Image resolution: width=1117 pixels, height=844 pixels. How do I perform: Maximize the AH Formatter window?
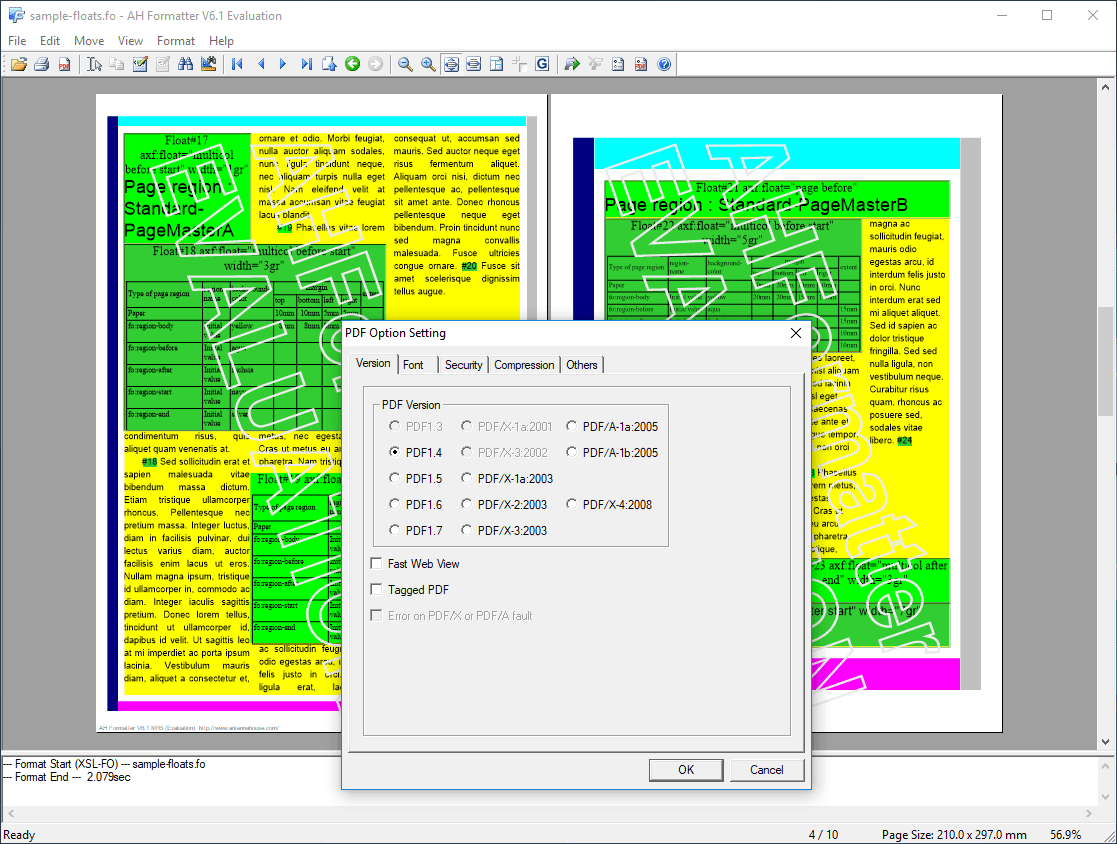point(1046,15)
